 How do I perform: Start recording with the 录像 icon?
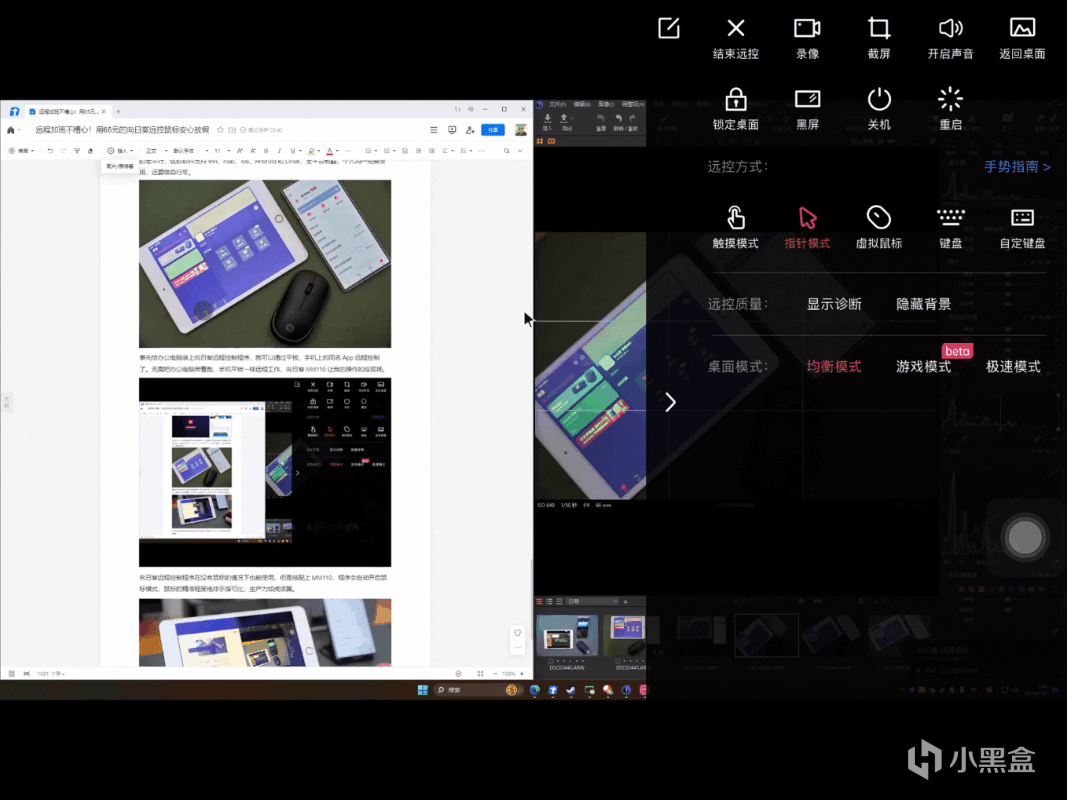tap(807, 38)
